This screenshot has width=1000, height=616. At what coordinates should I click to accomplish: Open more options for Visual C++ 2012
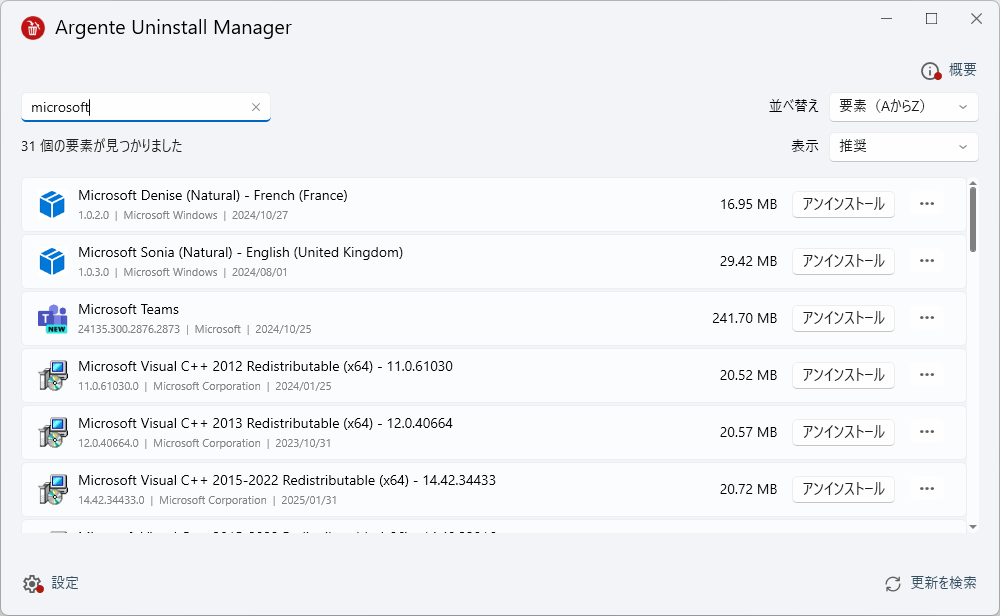(927, 375)
